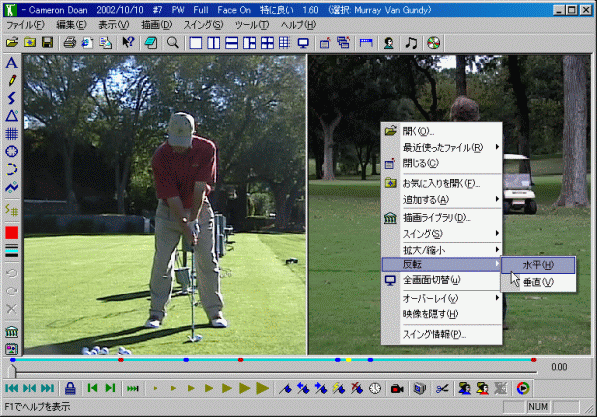
Task: Choose 開く(O) in context menu
Action: click(x=442, y=131)
